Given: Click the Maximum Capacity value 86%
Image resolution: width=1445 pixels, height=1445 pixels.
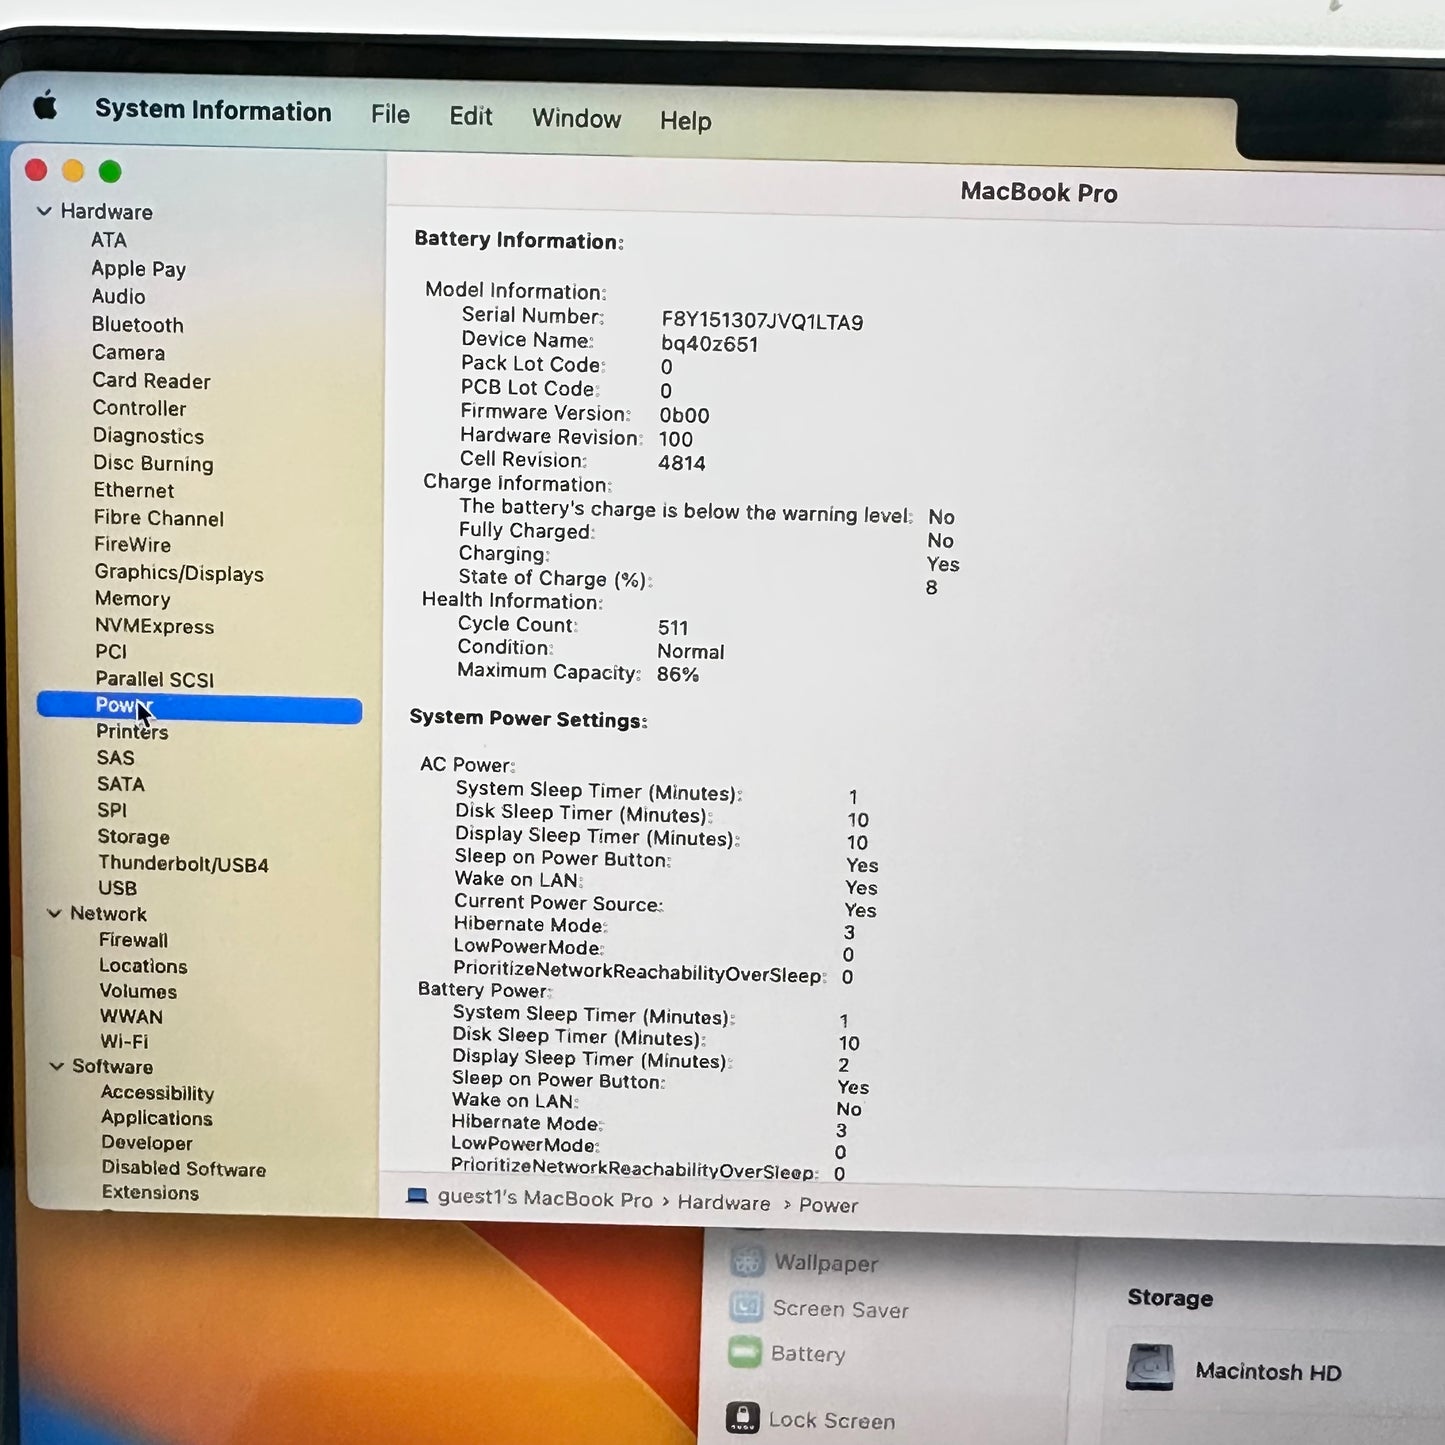Looking at the screenshot, I should point(677,674).
